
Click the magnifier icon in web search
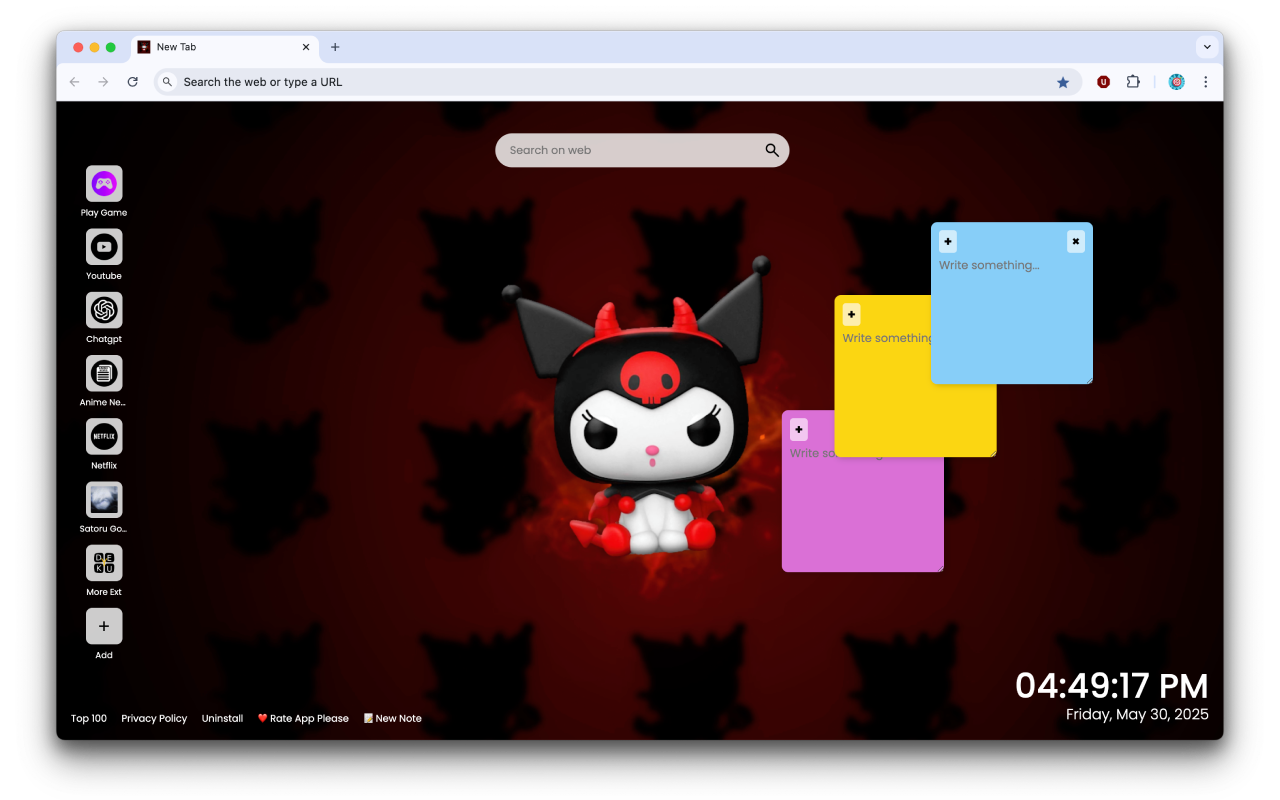[772, 150]
